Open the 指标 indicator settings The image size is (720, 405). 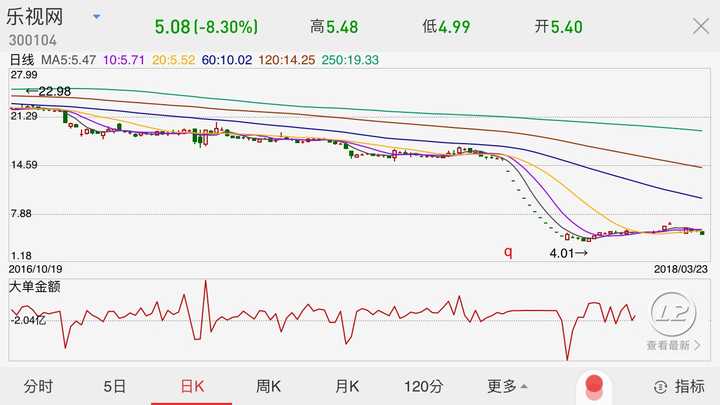679,387
